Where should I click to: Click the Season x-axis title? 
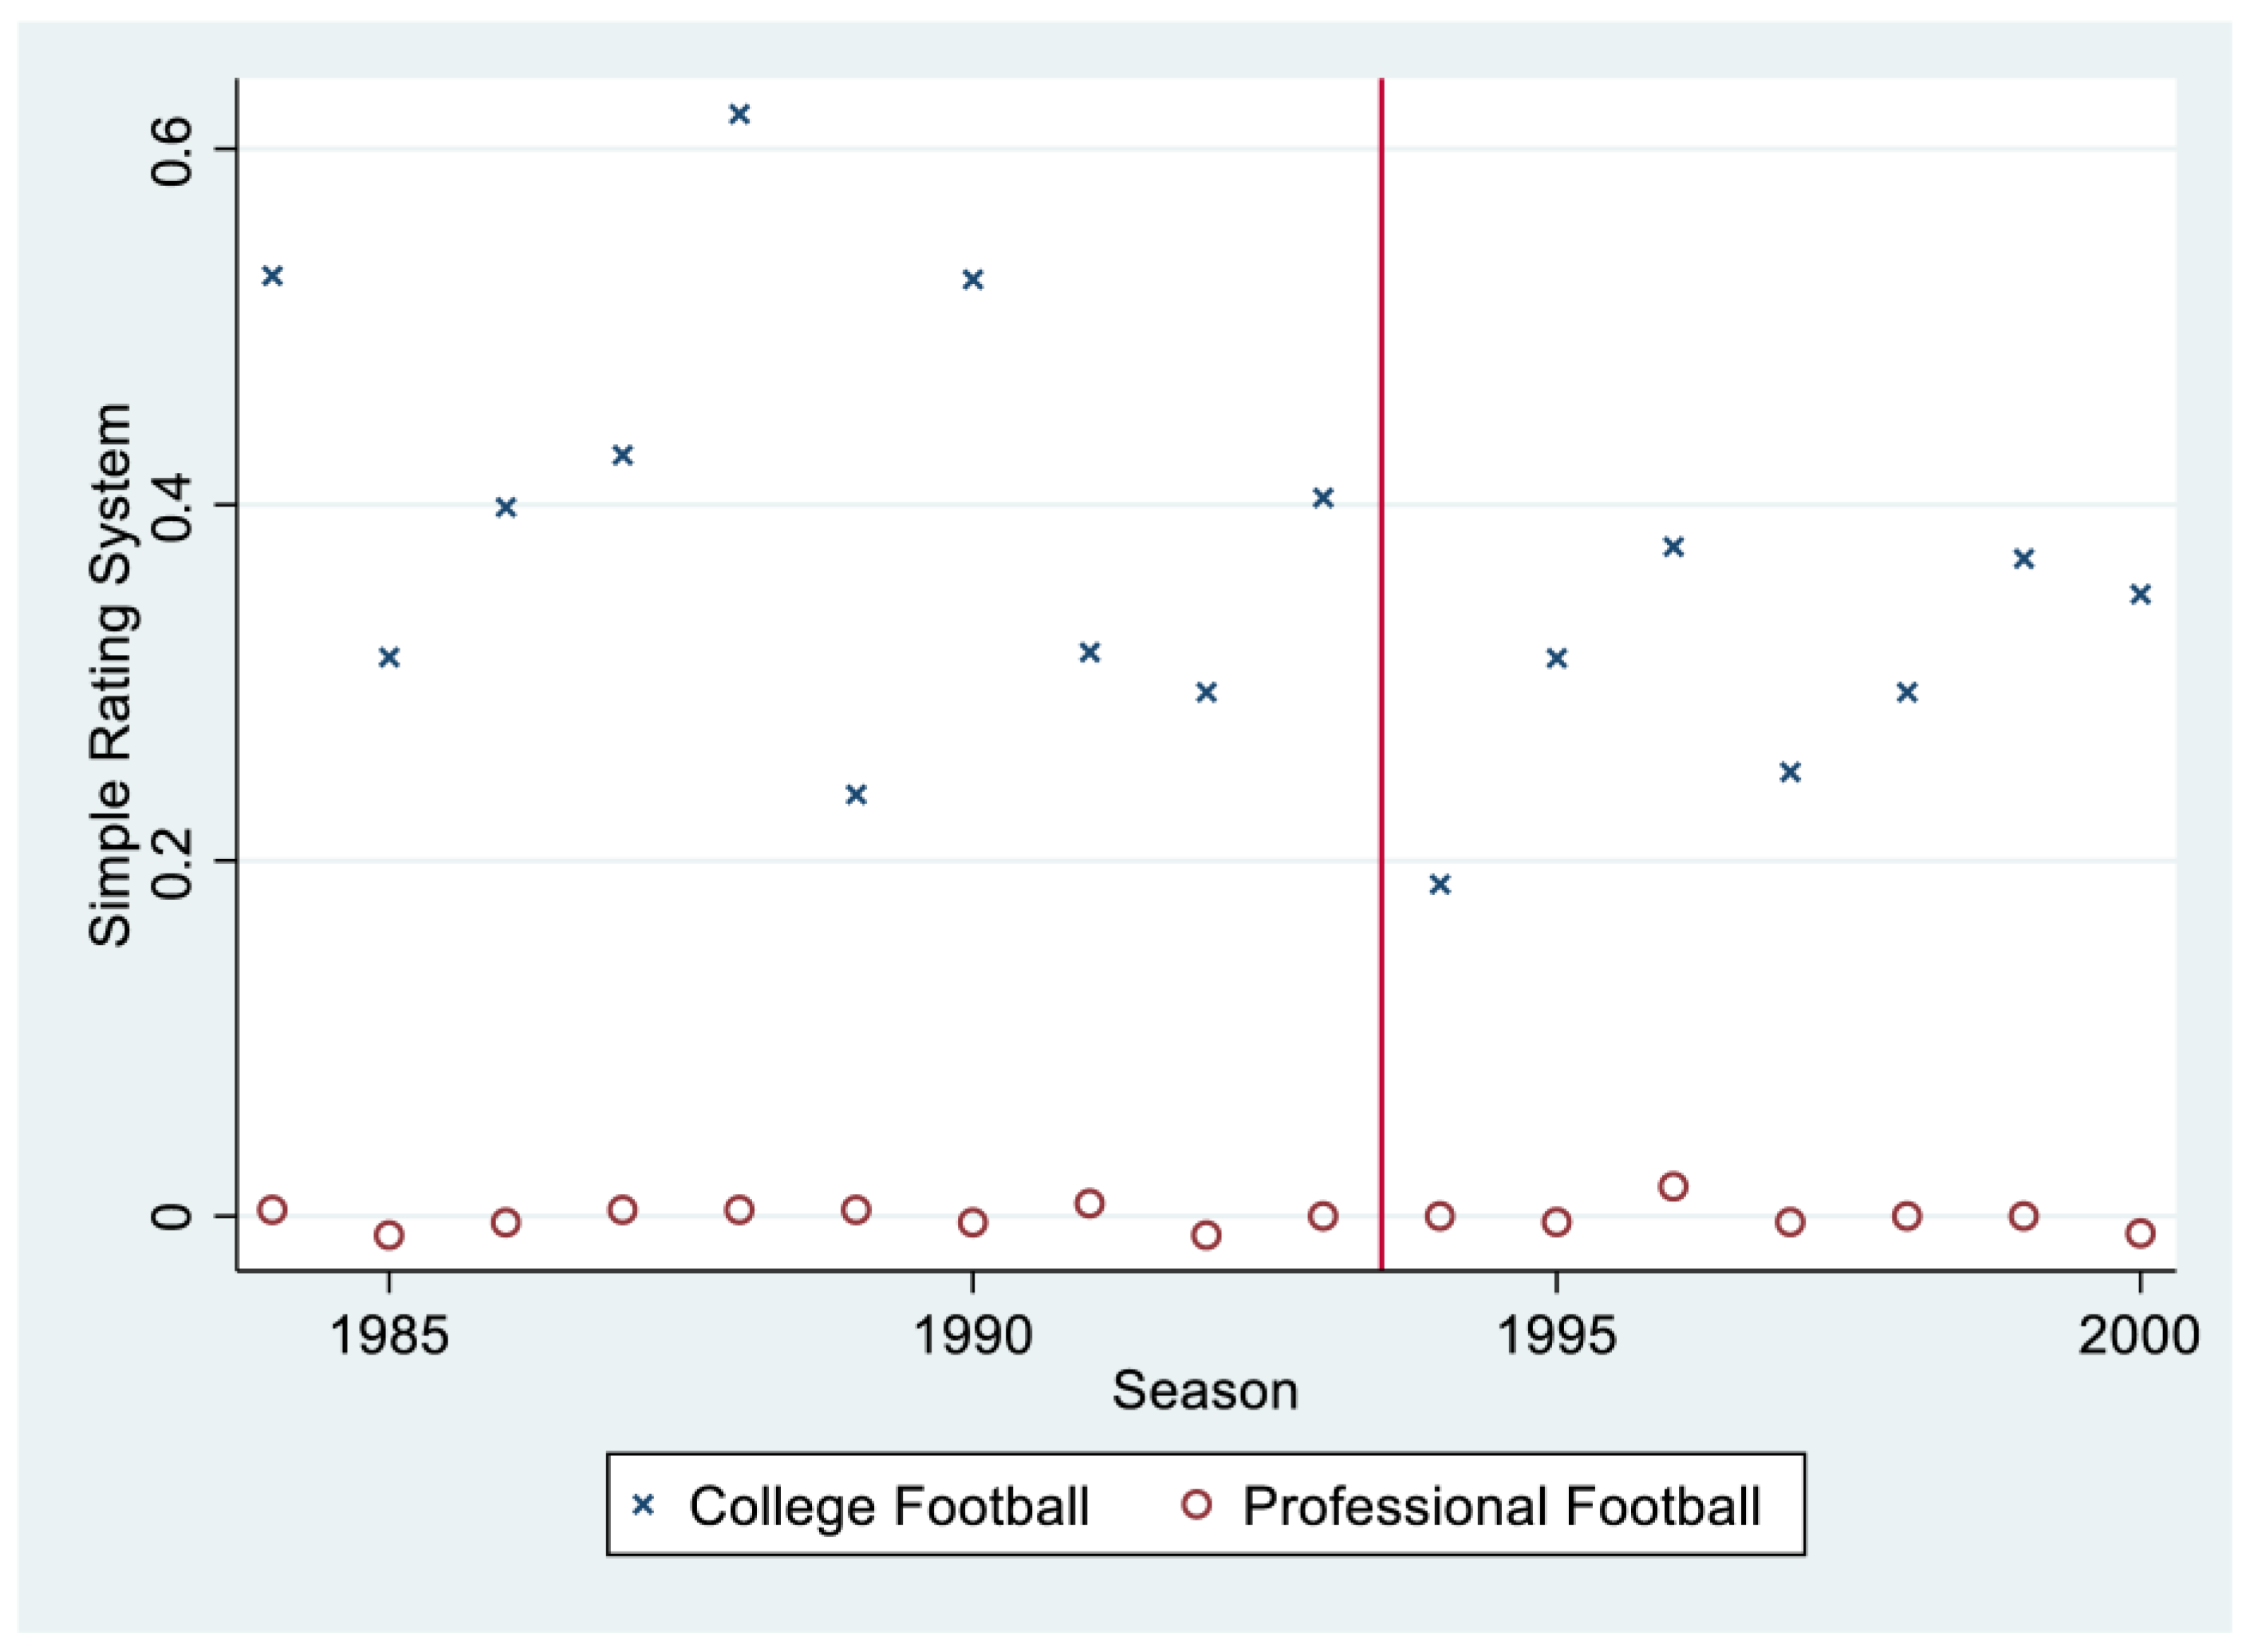[x=1205, y=1390]
